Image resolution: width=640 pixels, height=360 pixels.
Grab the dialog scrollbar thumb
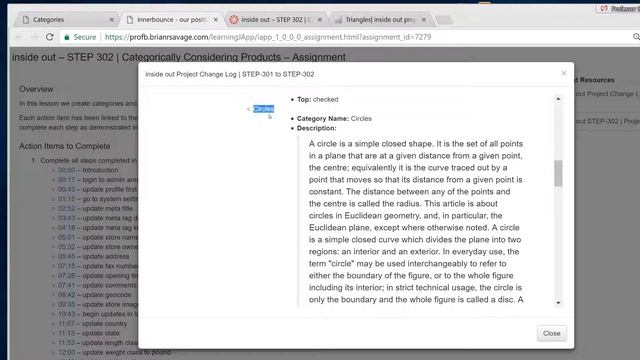pyautogui.click(x=558, y=173)
